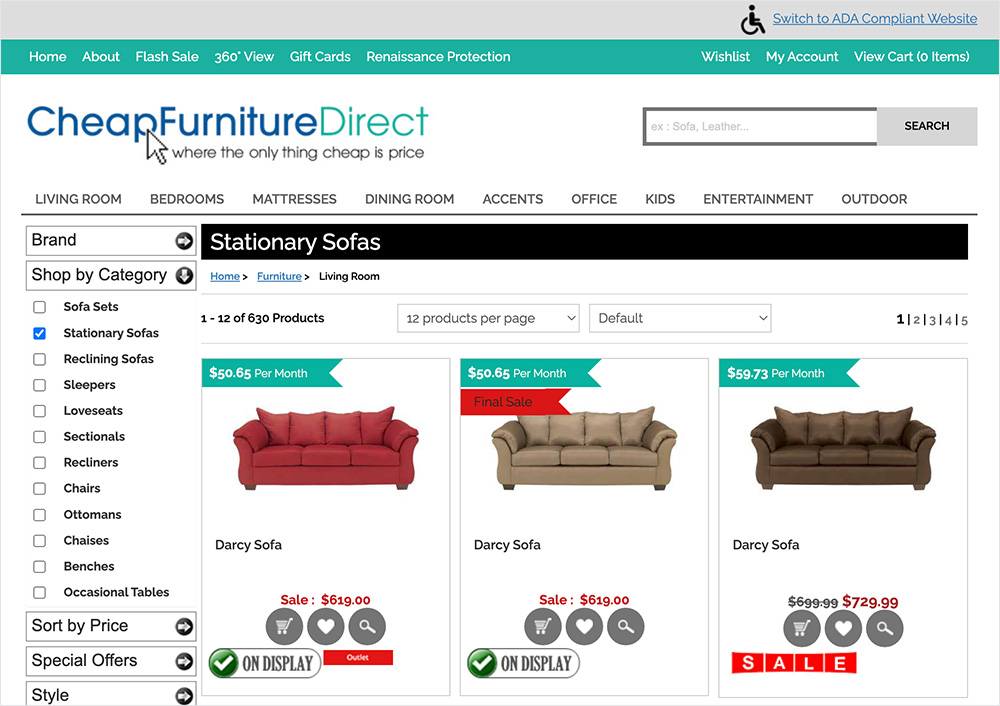Open the products per page dropdown
1000x706 pixels.
(x=489, y=318)
